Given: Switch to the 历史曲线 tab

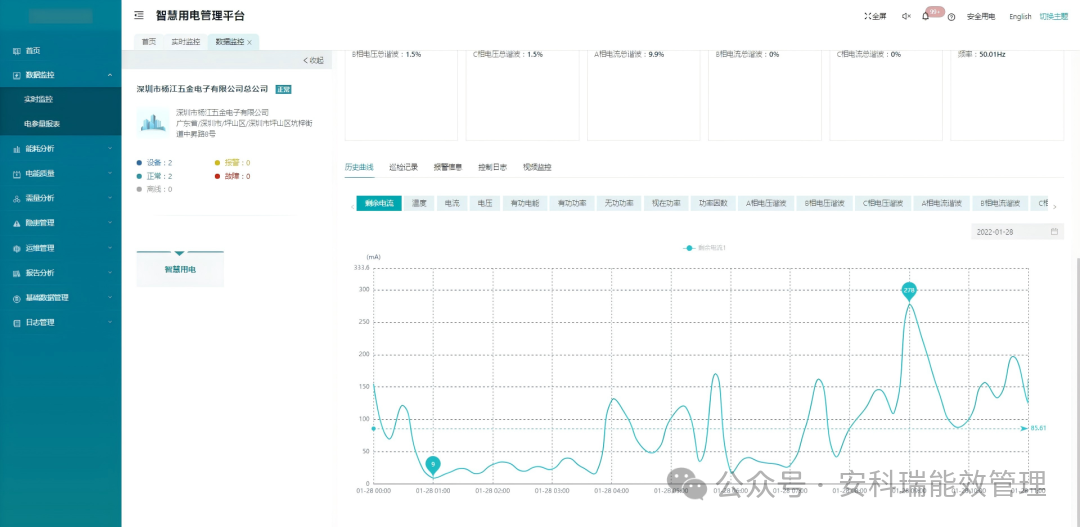Looking at the screenshot, I should point(359,167).
